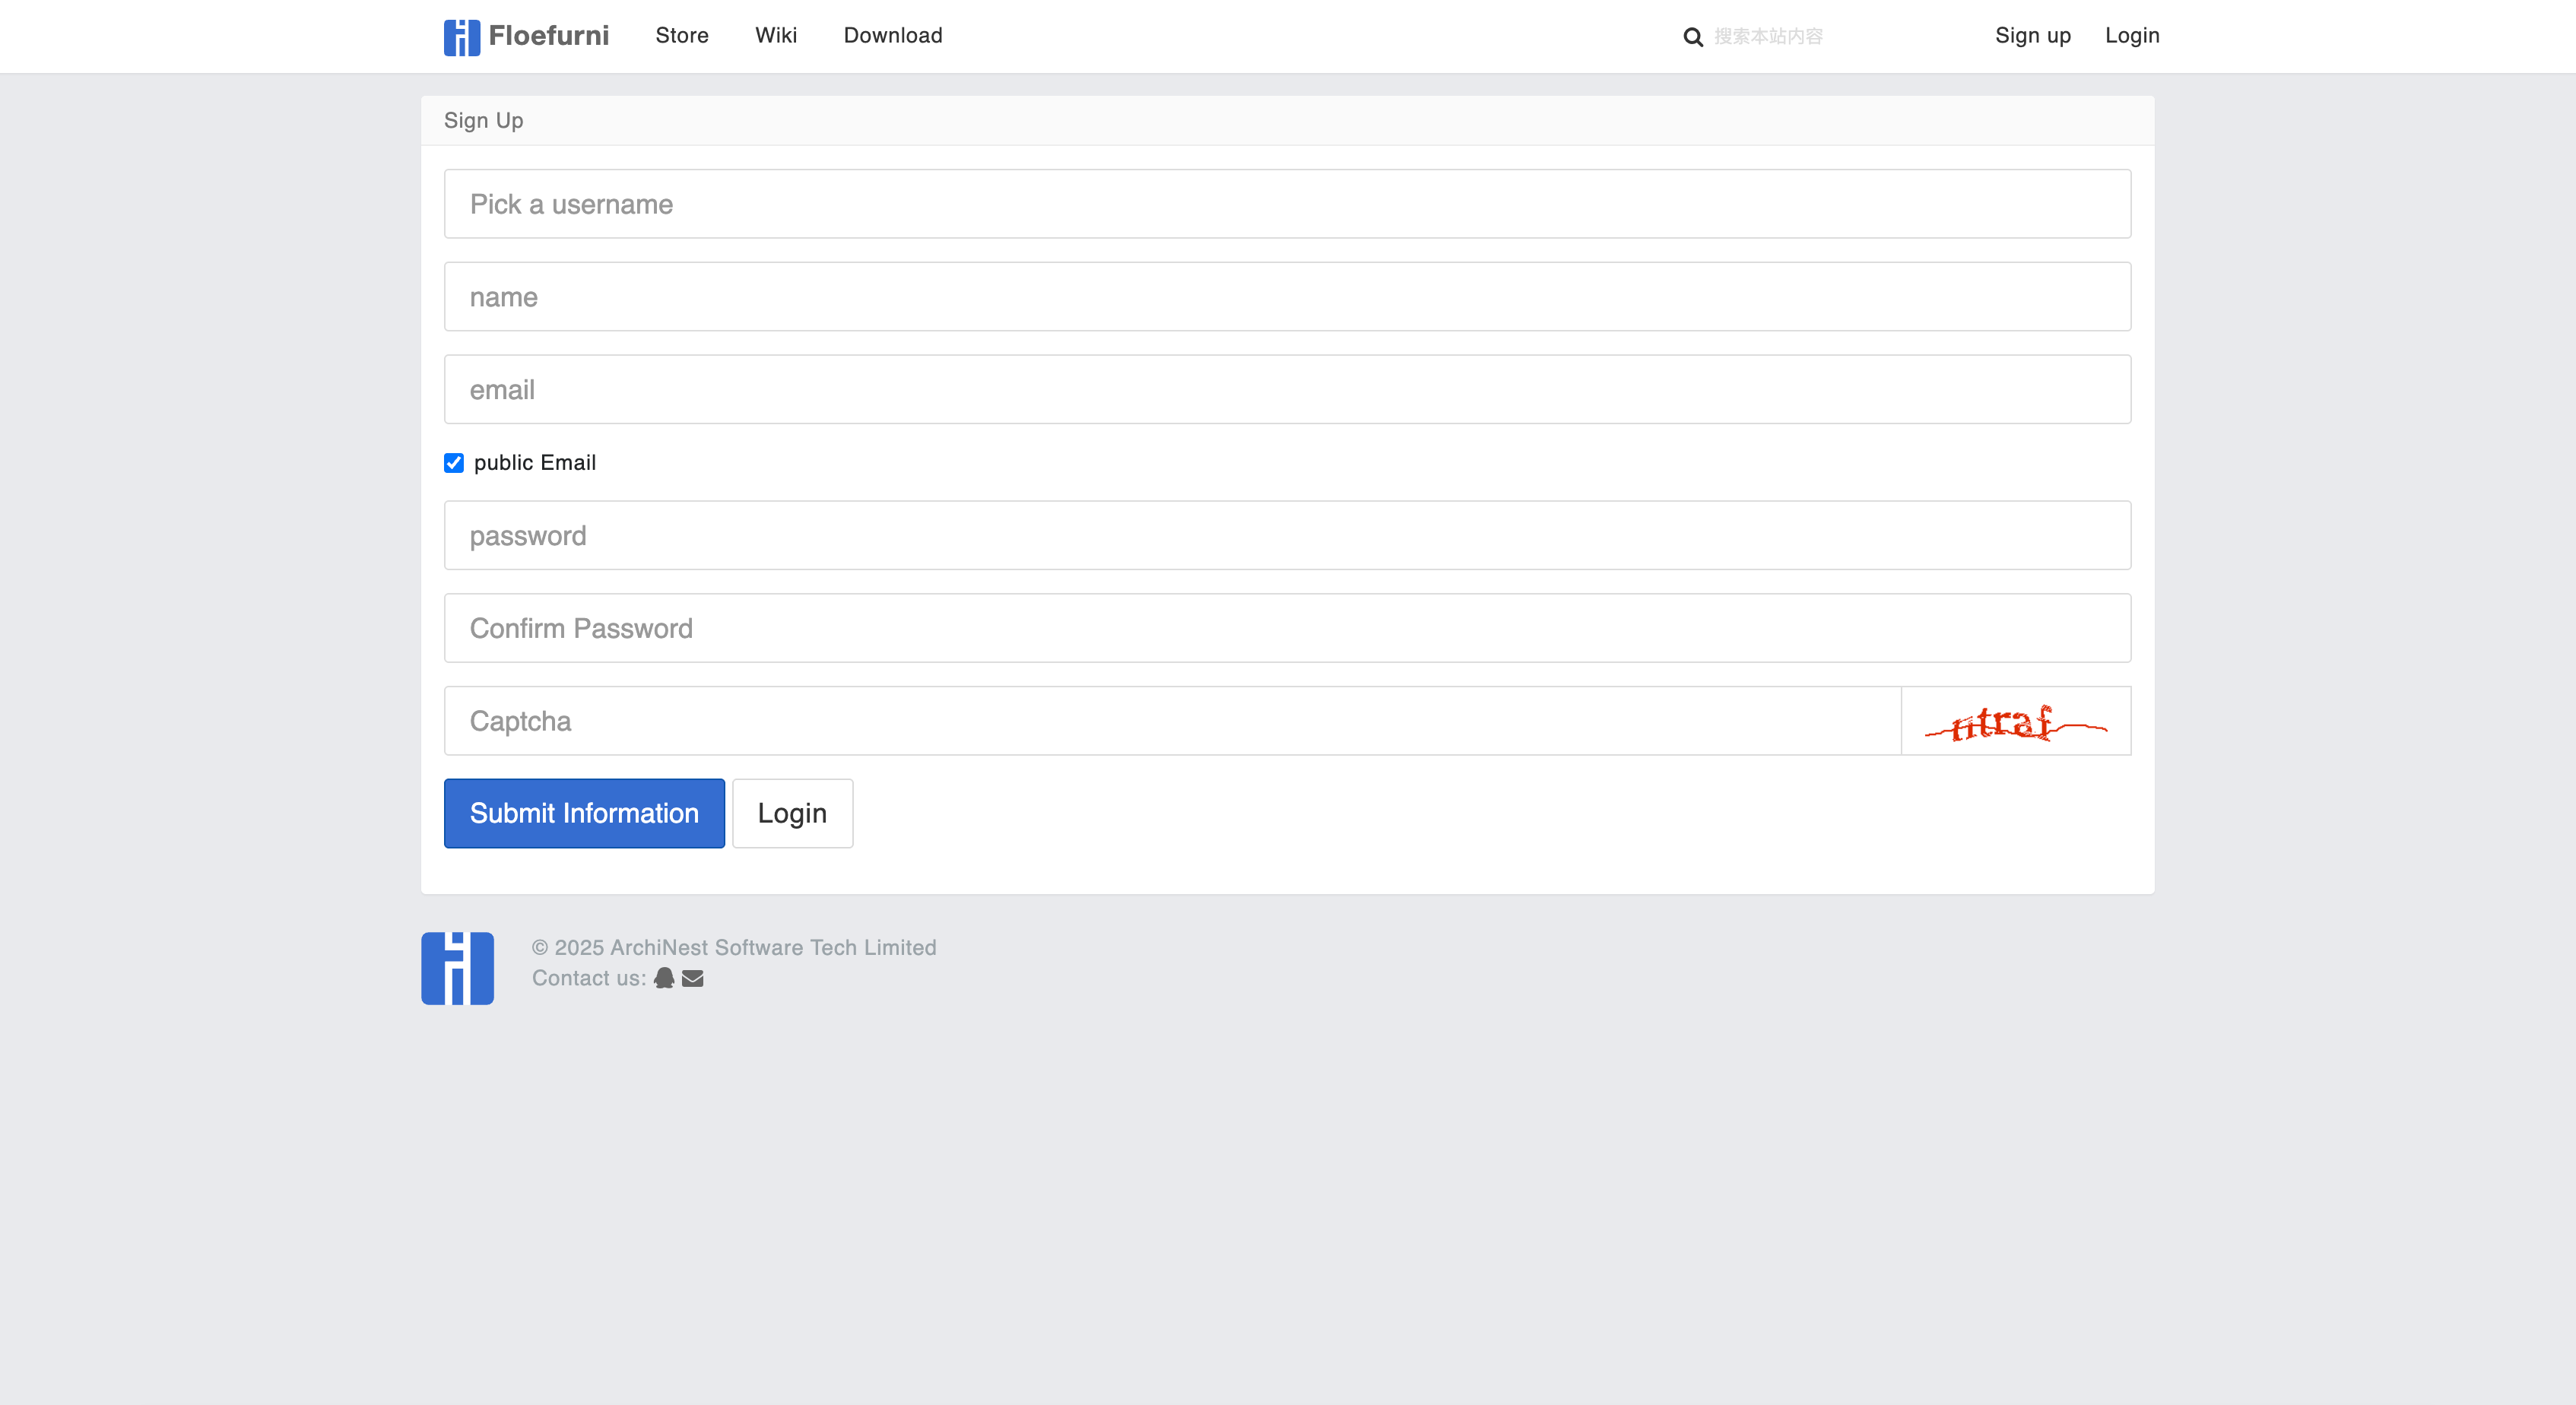Click the Submit Information button
The height and width of the screenshot is (1405, 2576).
(x=584, y=813)
